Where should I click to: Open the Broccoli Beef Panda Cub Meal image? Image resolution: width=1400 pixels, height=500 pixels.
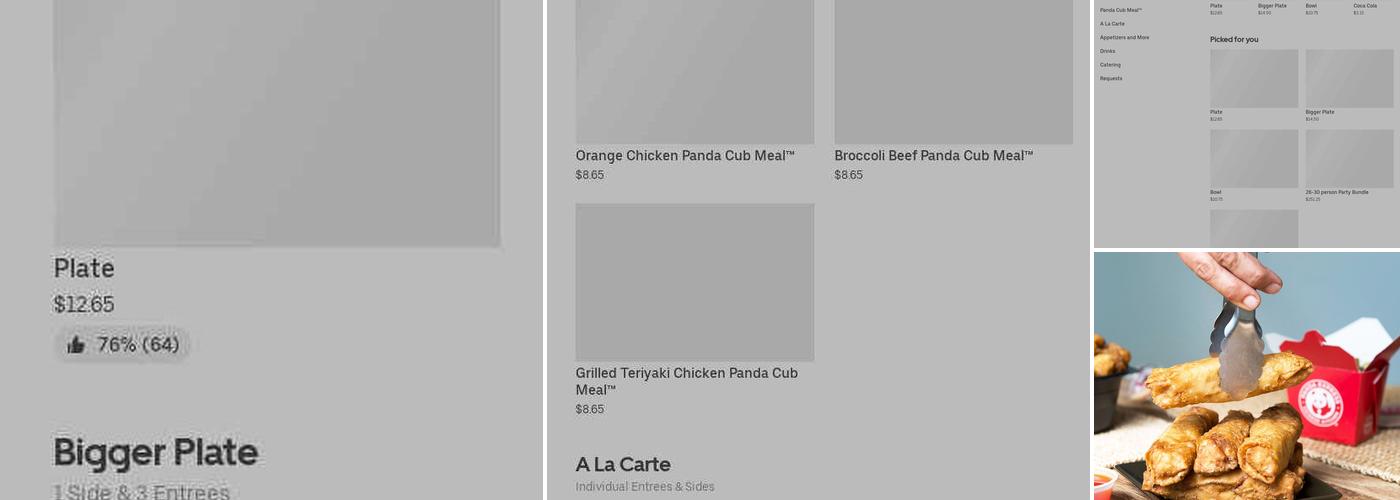[x=953, y=72]
